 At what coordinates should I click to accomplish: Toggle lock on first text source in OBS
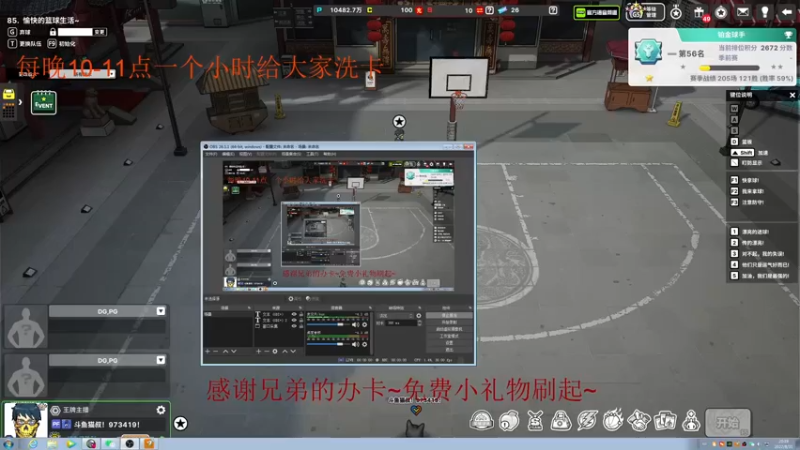[302, 314]
